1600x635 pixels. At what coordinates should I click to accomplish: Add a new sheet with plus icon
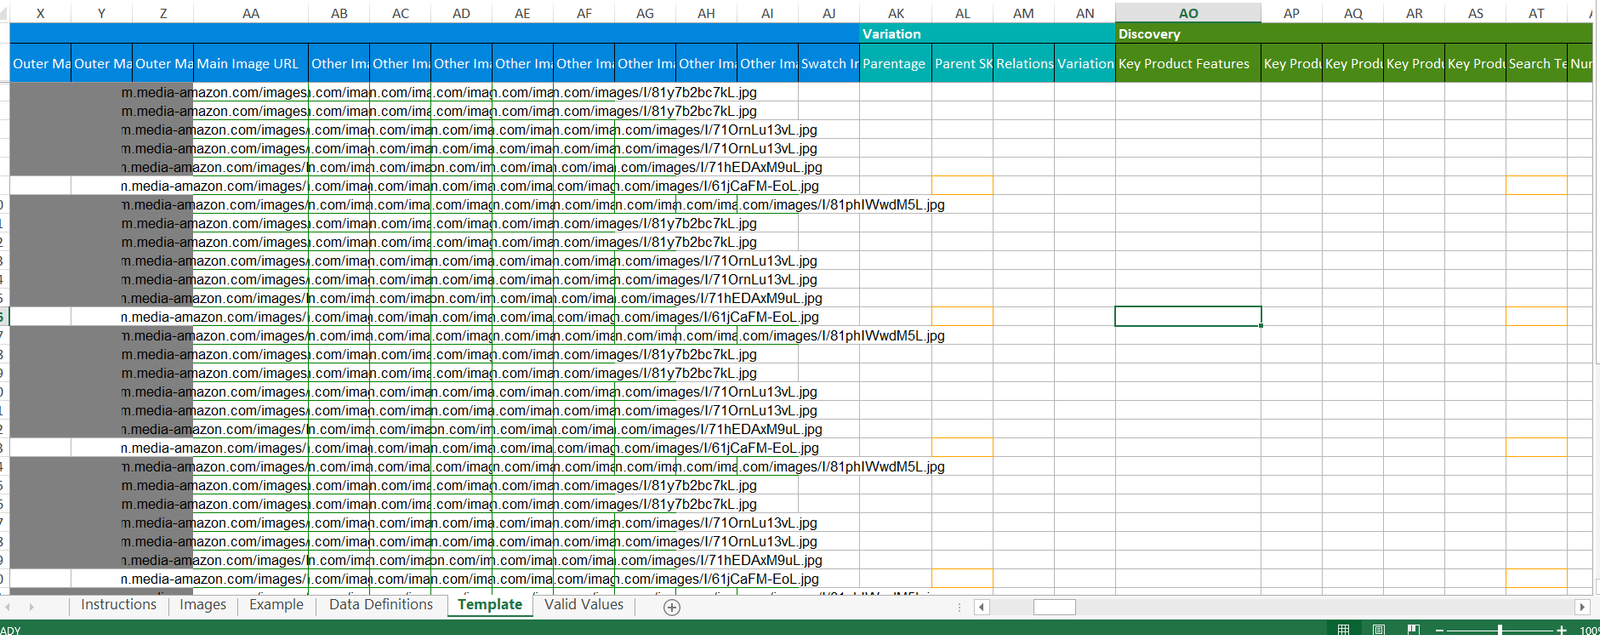point(672,607)
